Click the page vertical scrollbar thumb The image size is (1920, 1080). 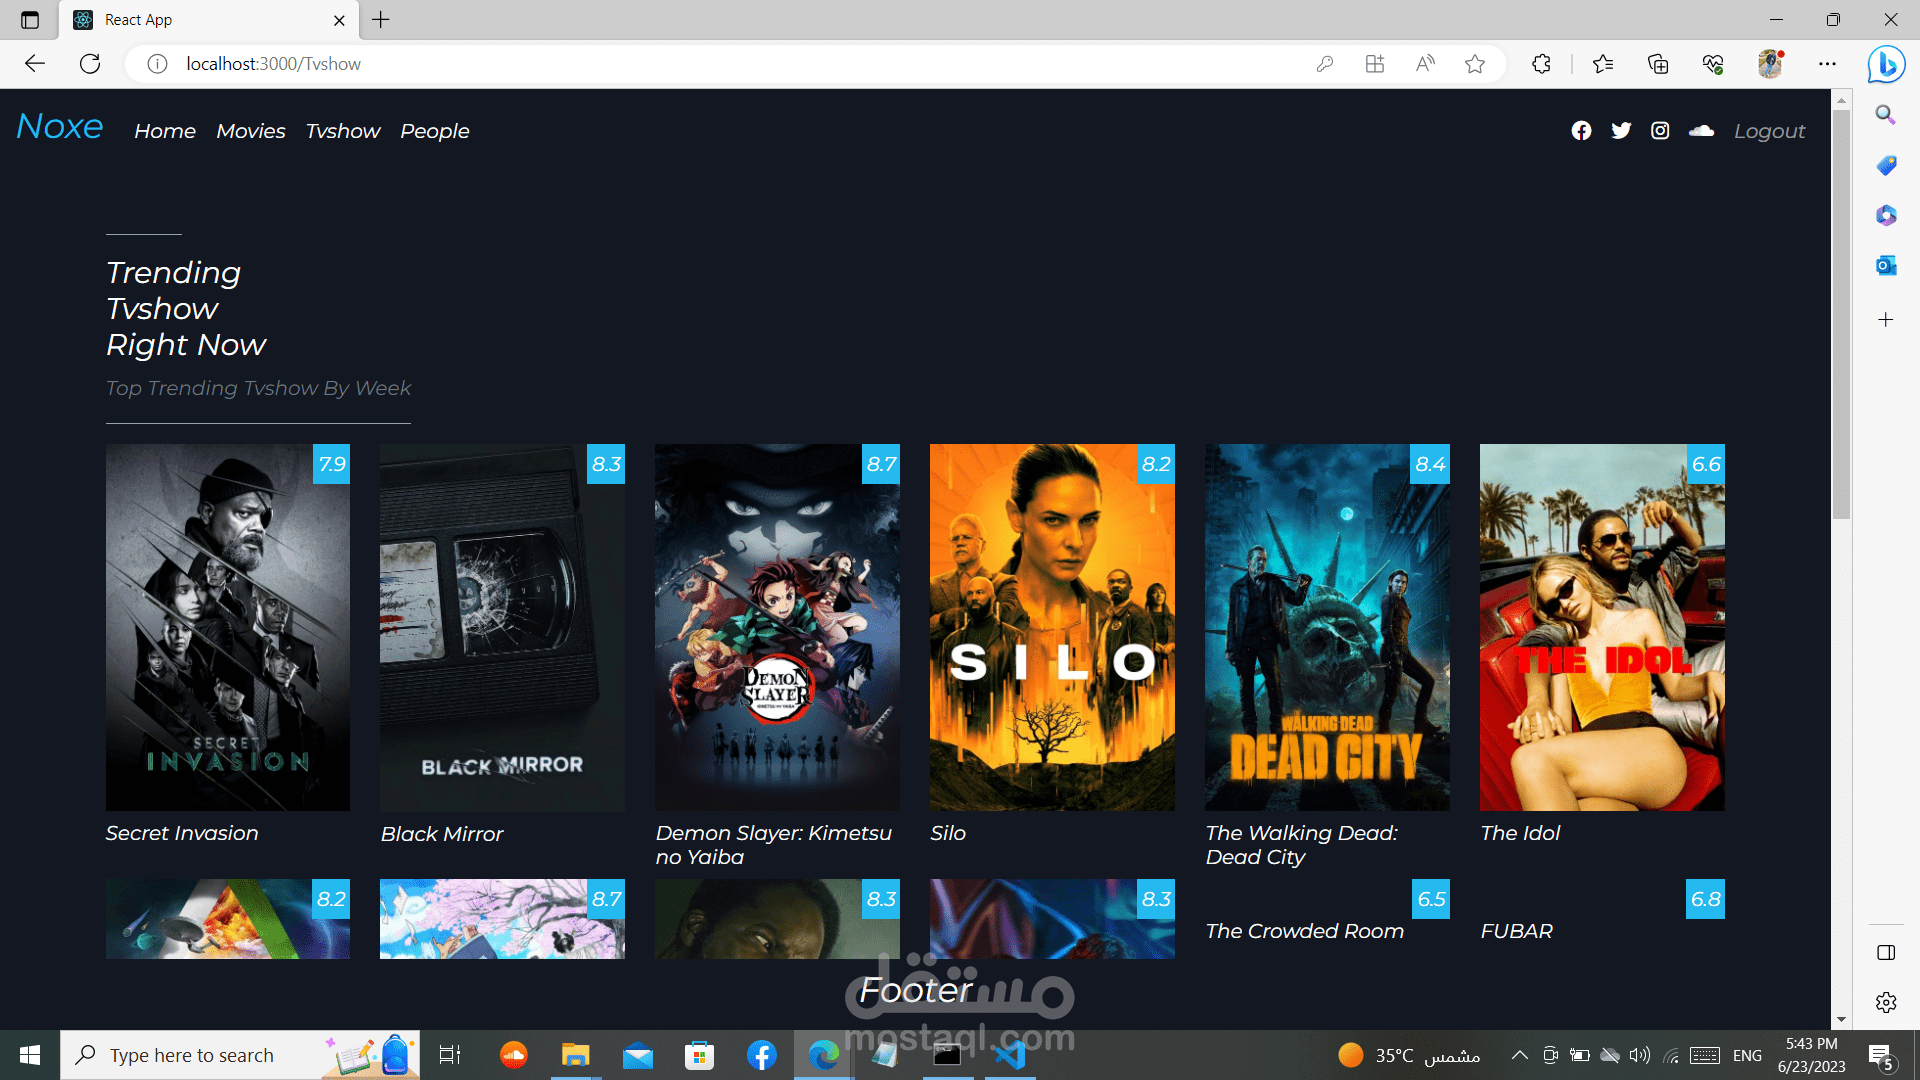(1841, 315)
